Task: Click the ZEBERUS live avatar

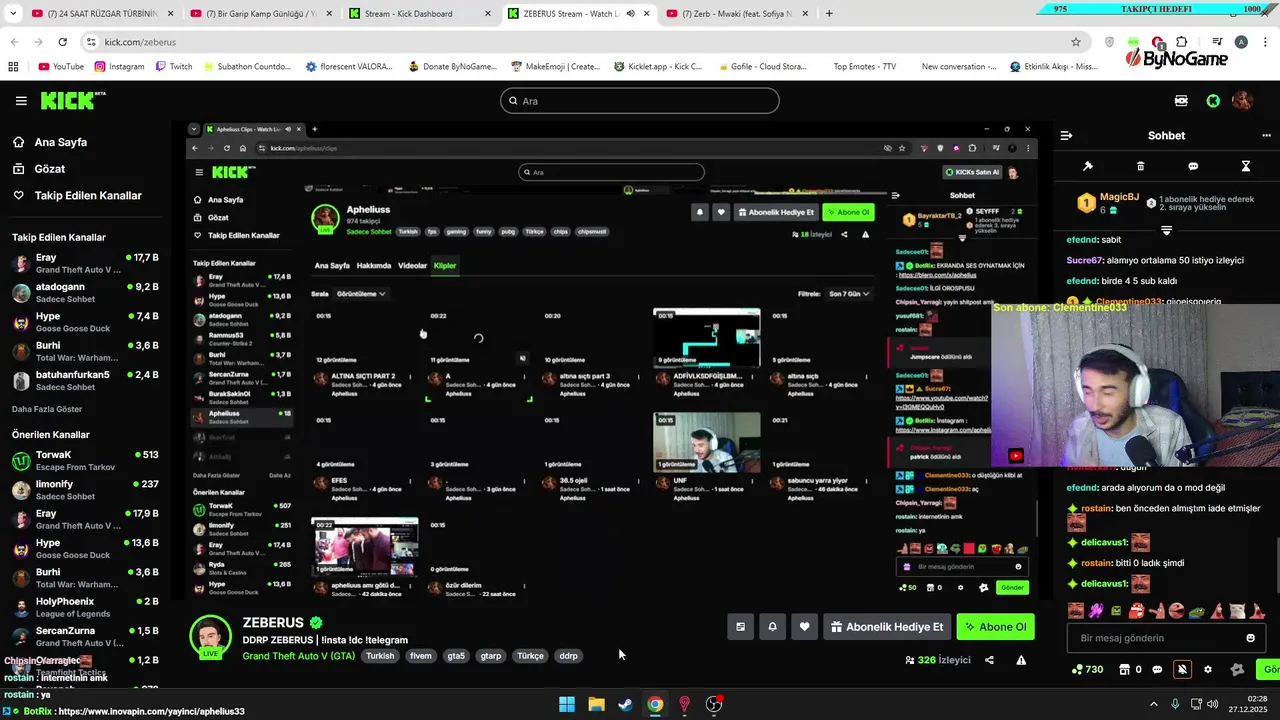Action: (x=211, y=637)
